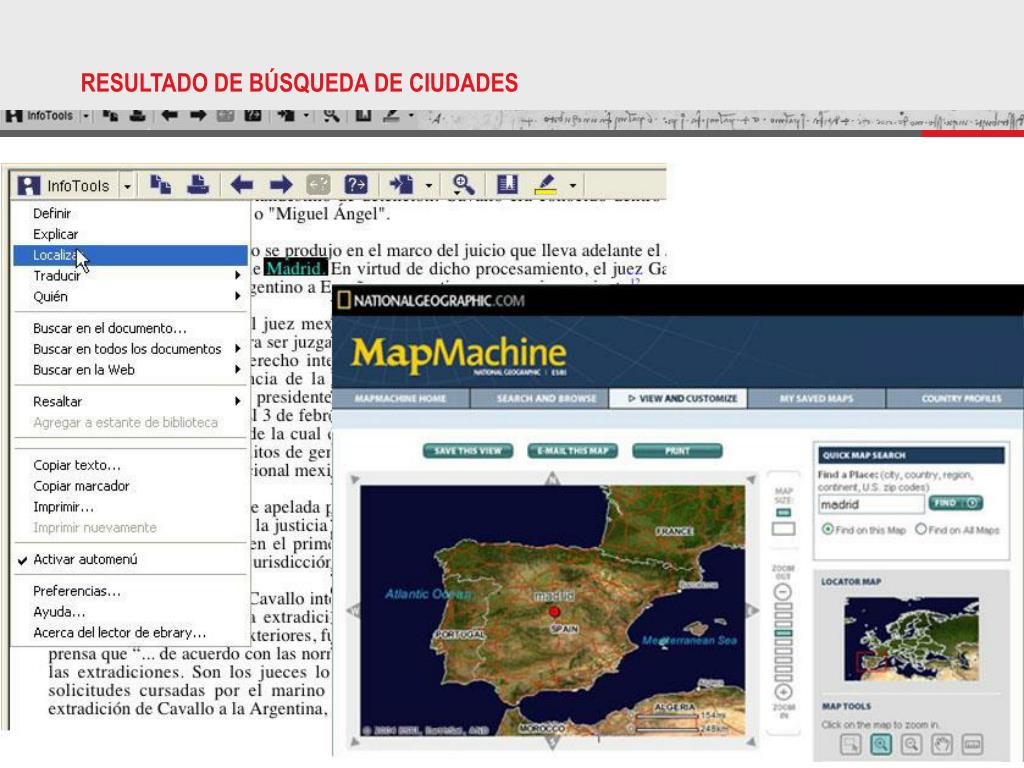Open the InfoTools dropdown arrow
Screen dimensions: 1024x768
(127, 186)
